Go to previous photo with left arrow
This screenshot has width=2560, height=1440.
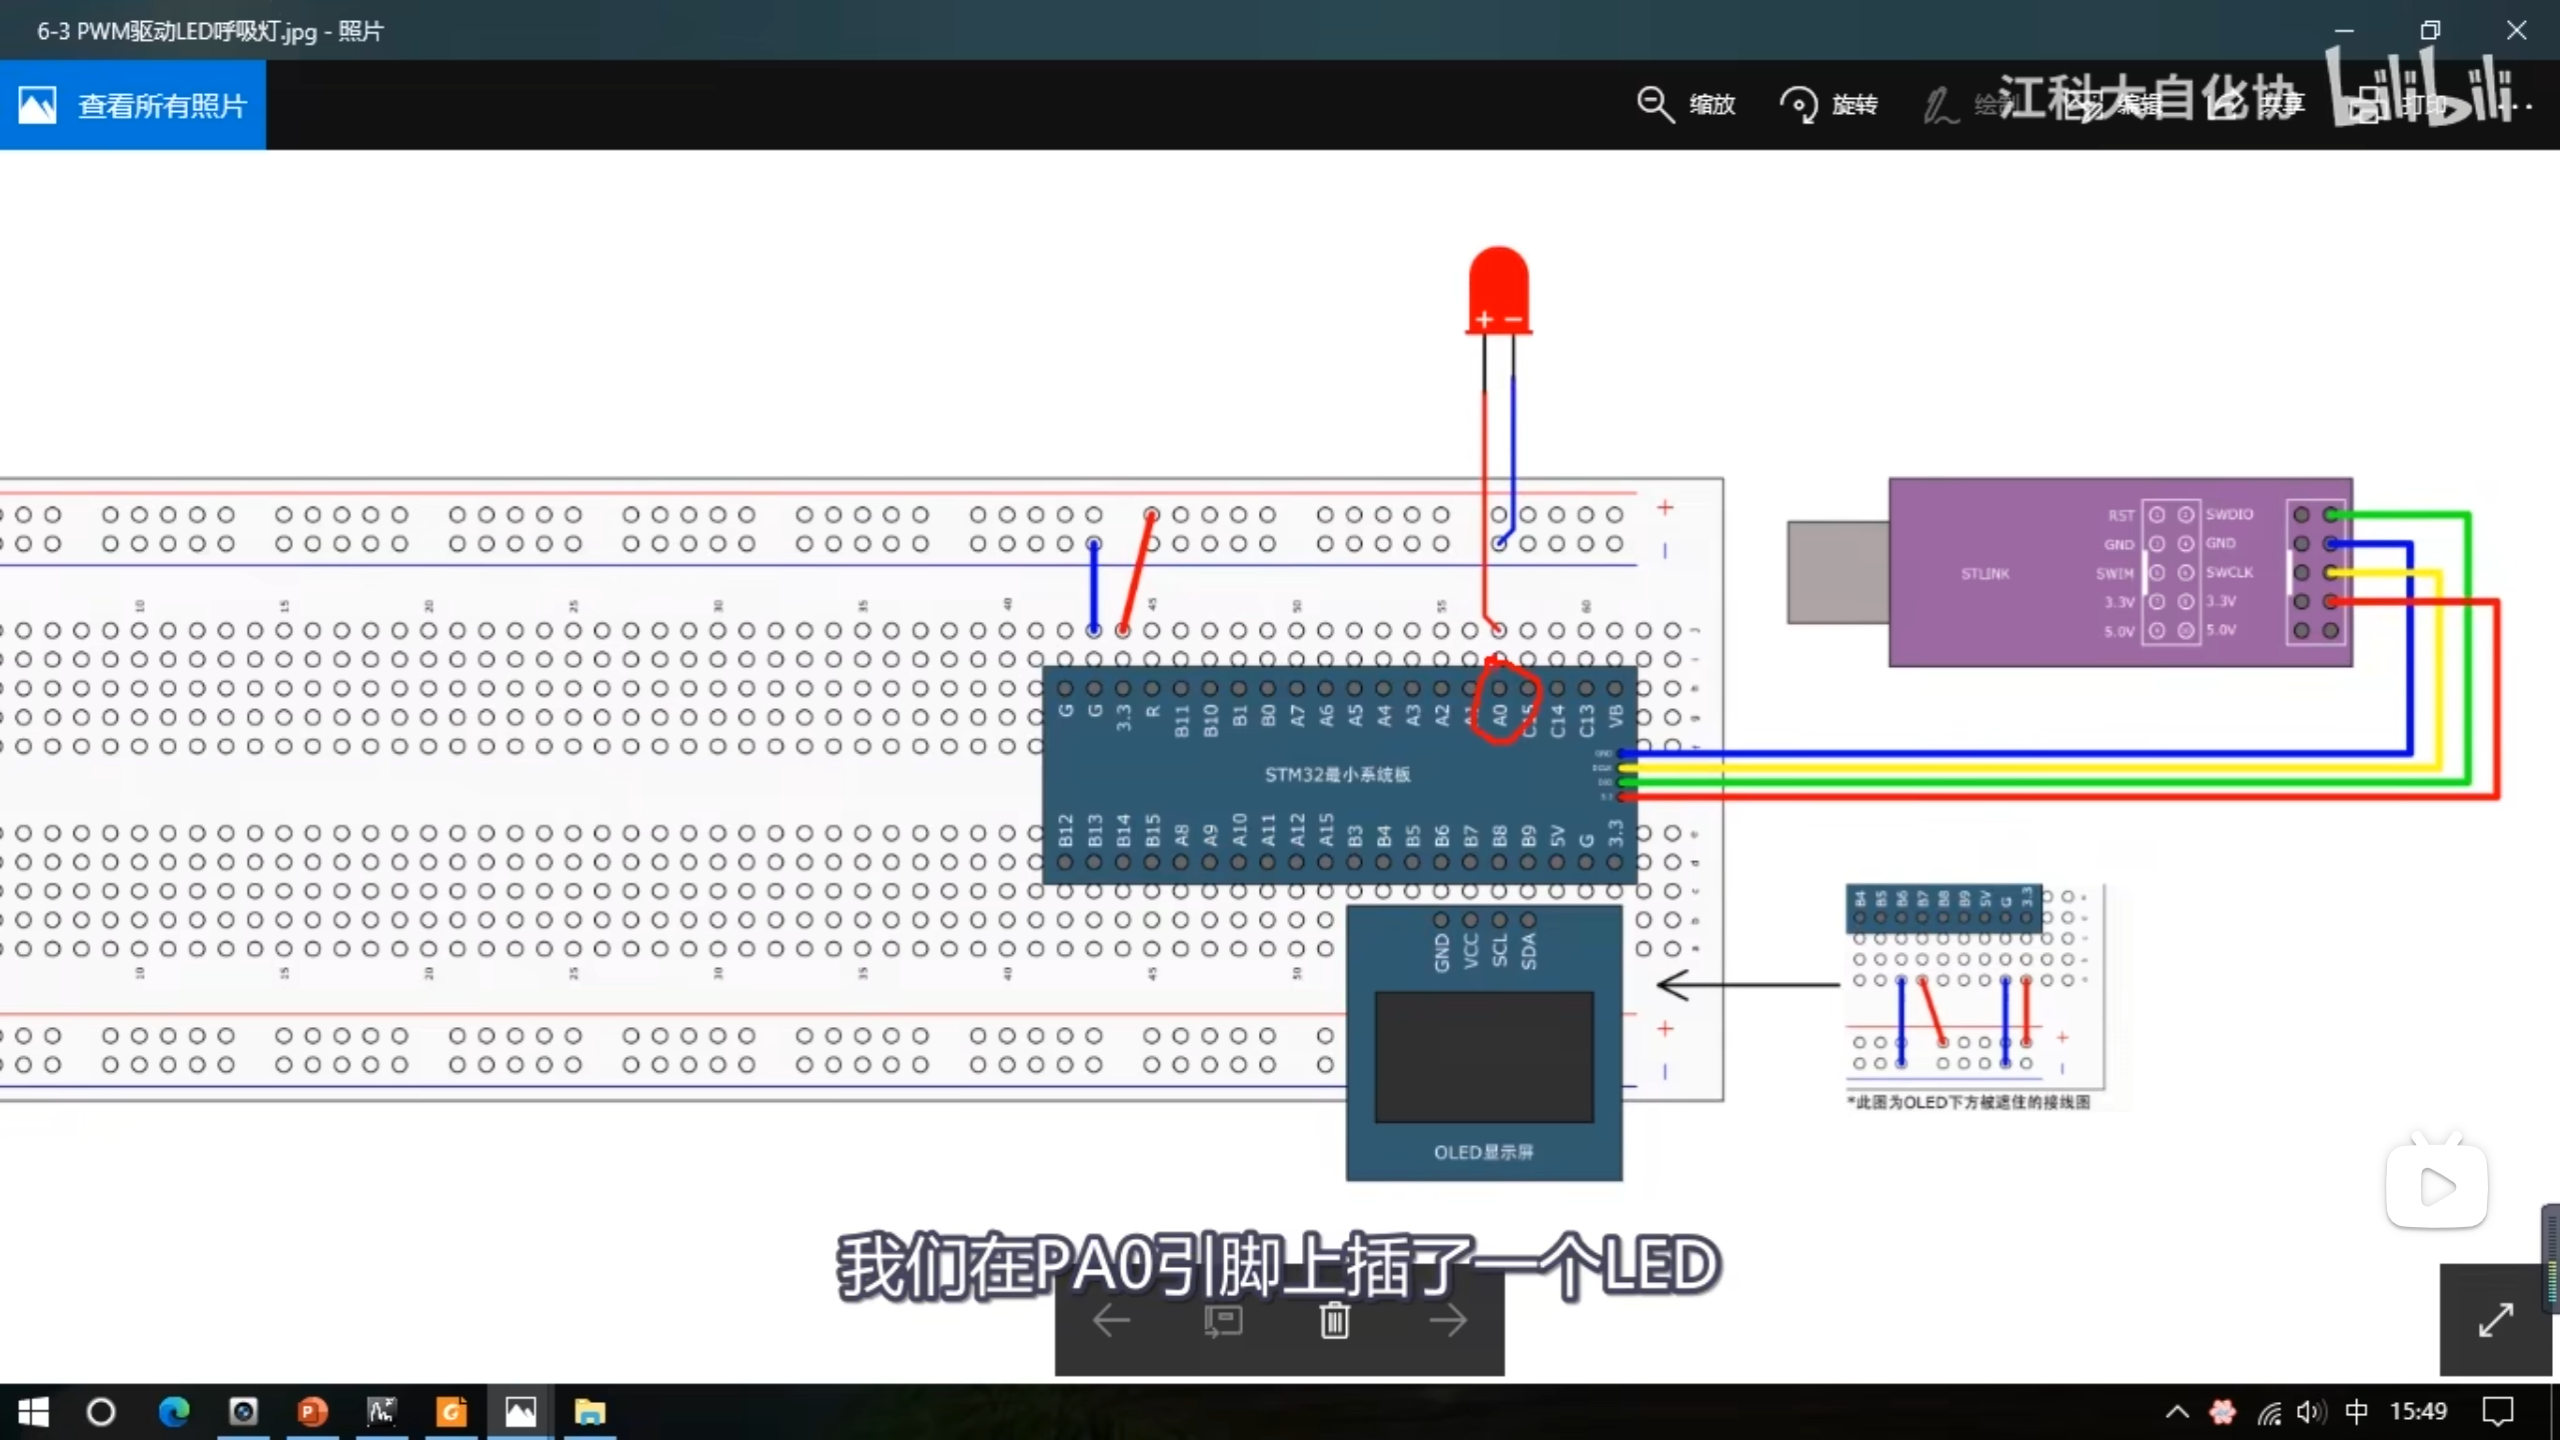[x=1111, y=1321]
